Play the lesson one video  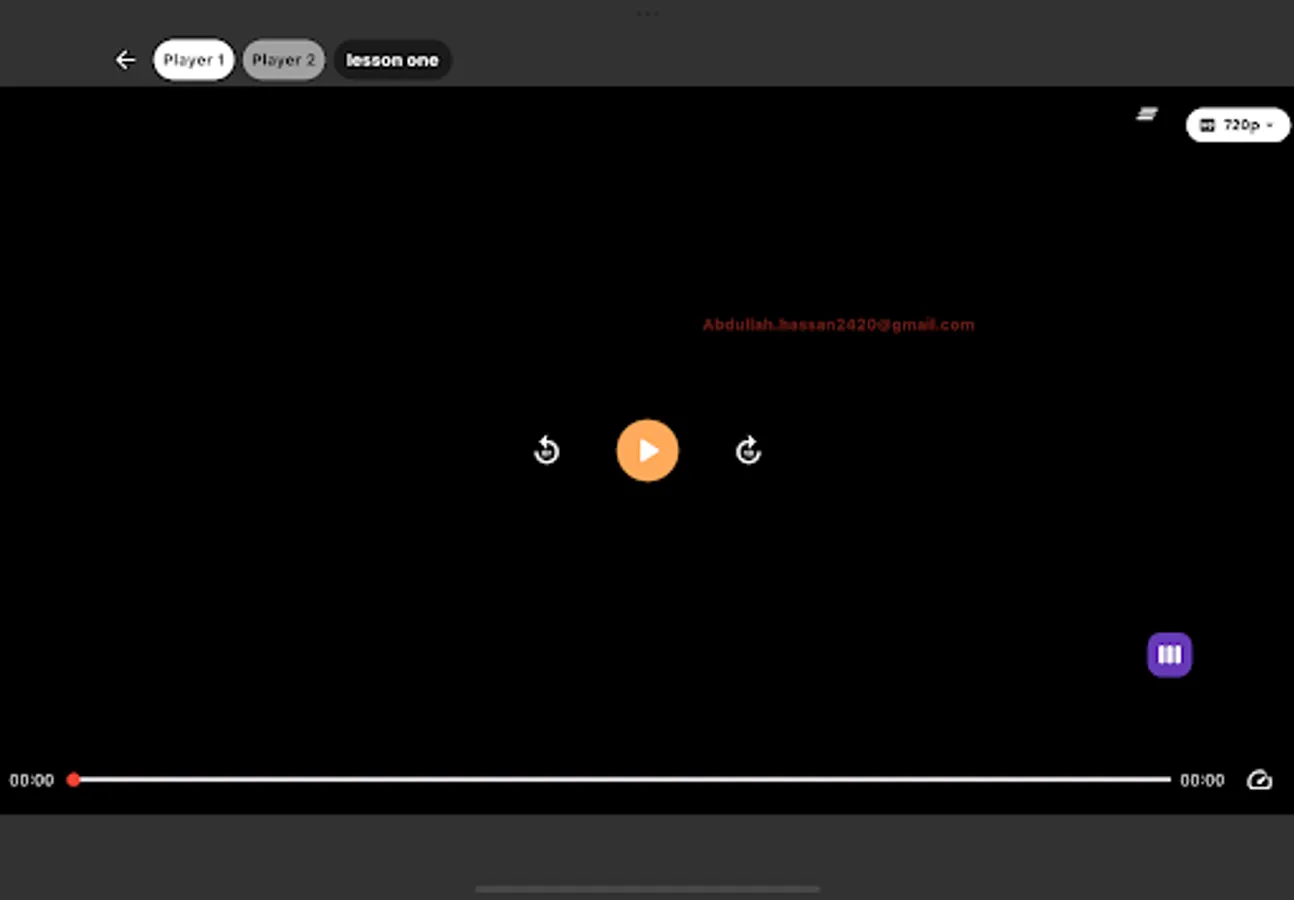click(x=647, y=450)
